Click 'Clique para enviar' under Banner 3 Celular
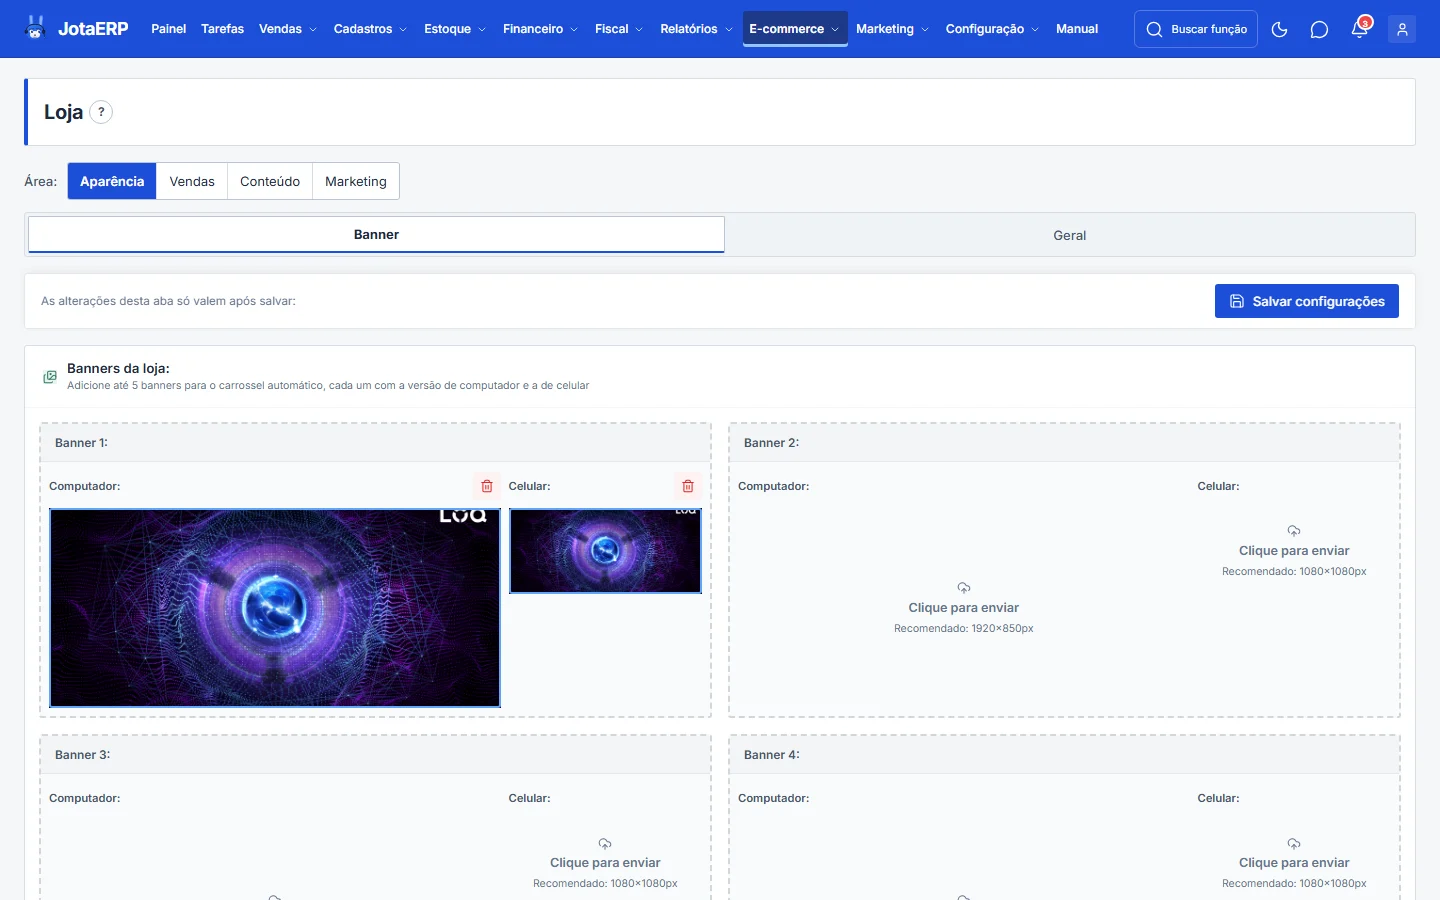 [x=605, y=863]
